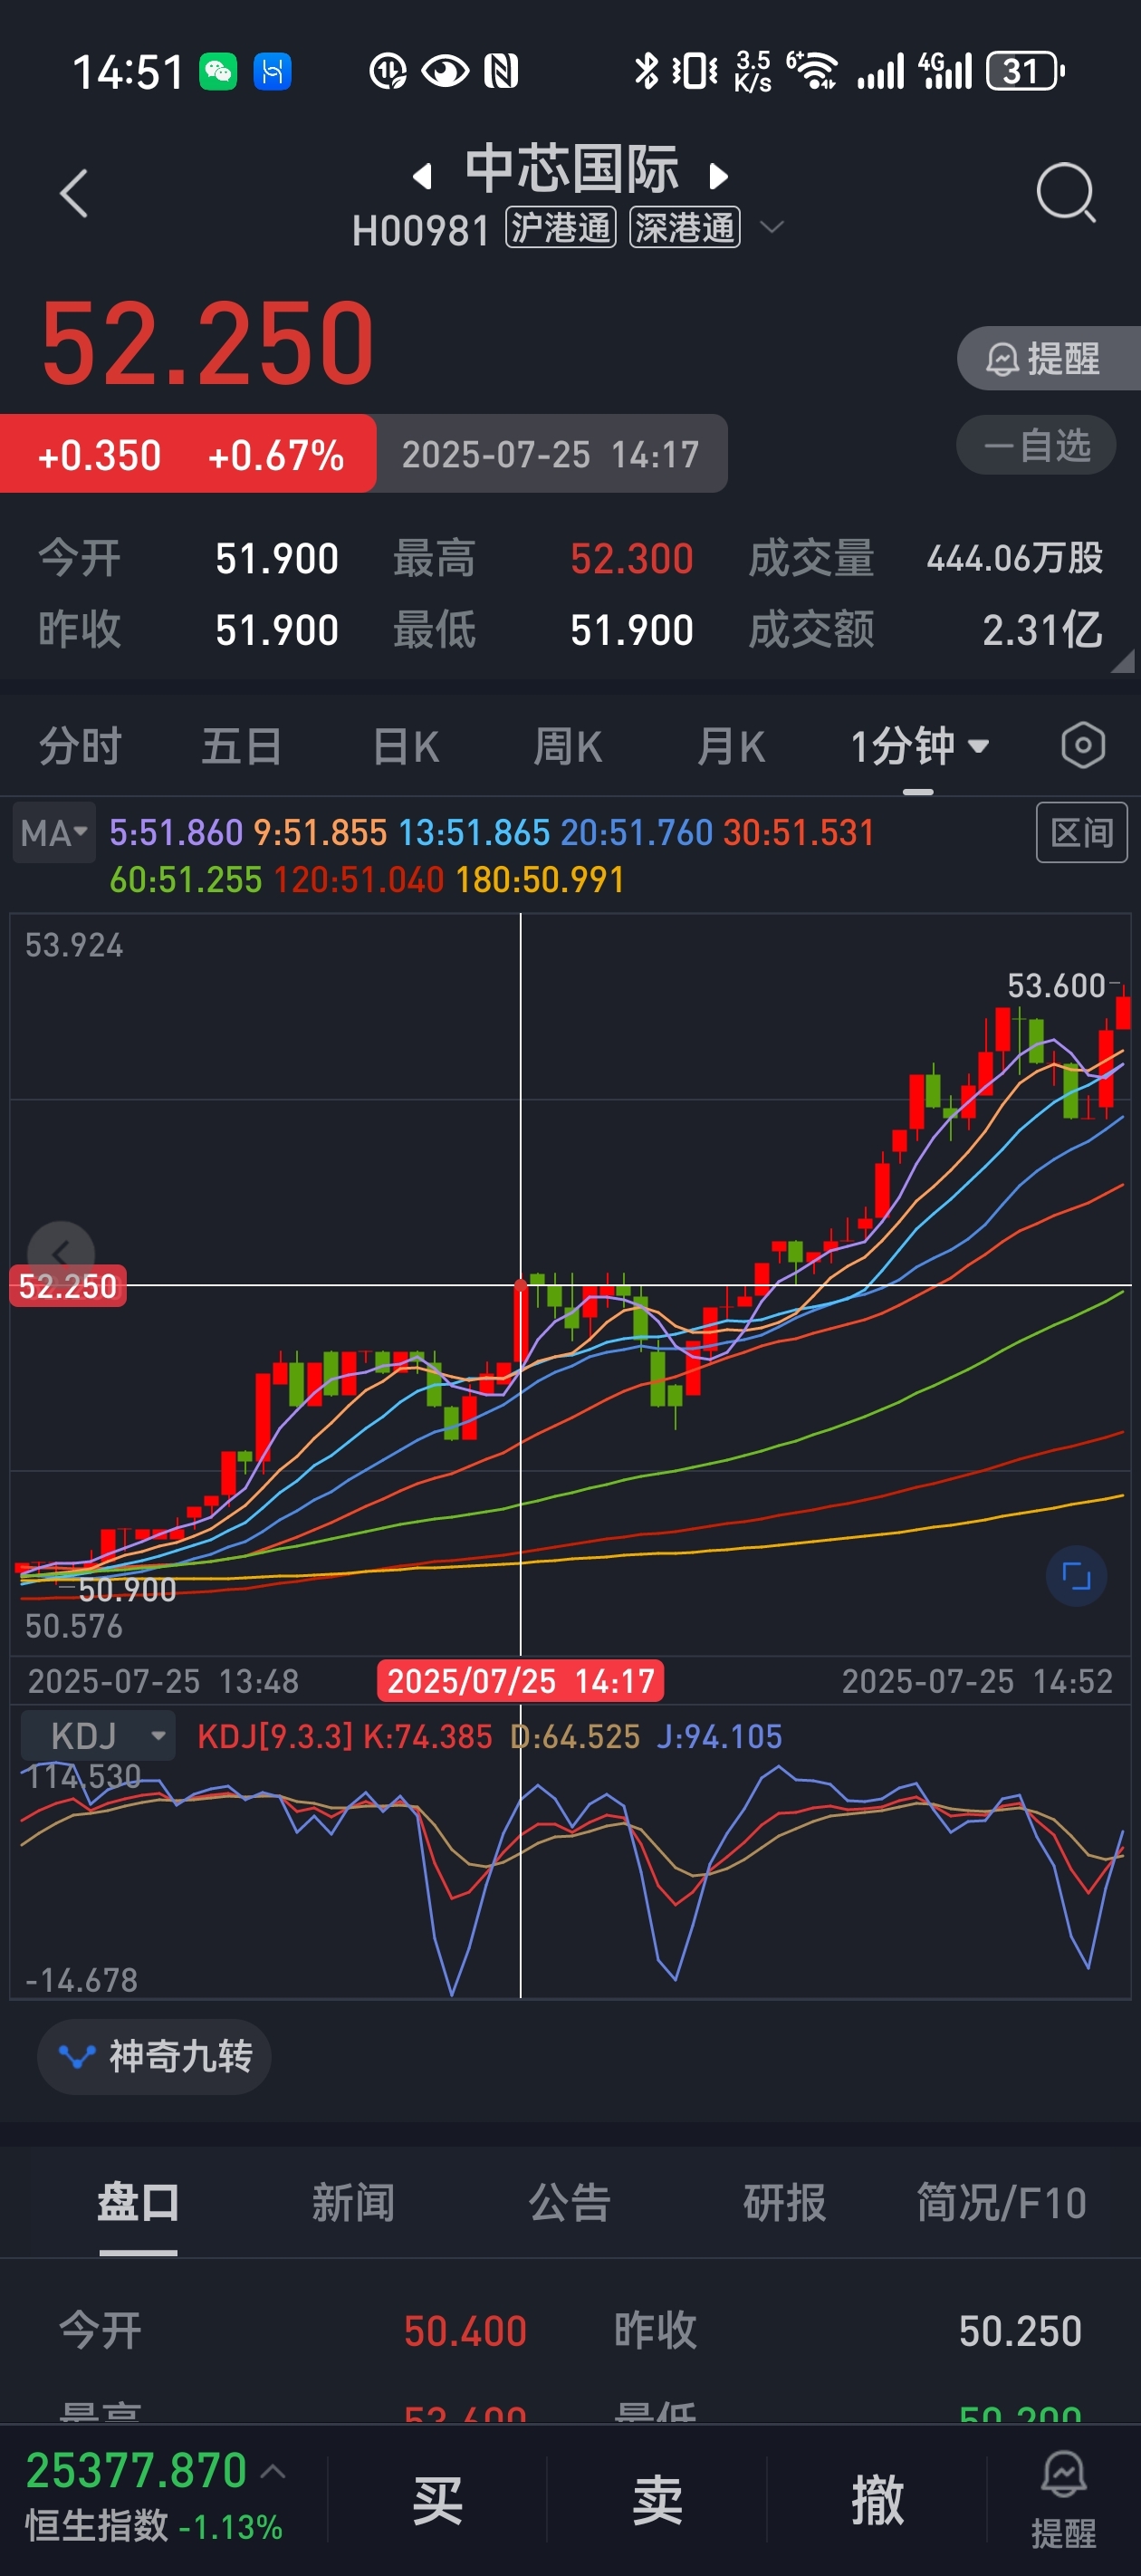This screenshot has width=1141, height=2576.
Task: Tap the 50.900 low marker on chart
Action: pyautogui.click(x=127, y=1589)
